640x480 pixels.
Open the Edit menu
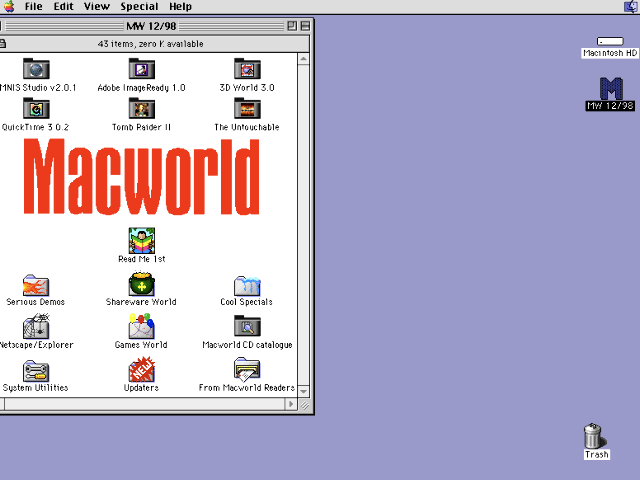64,7
